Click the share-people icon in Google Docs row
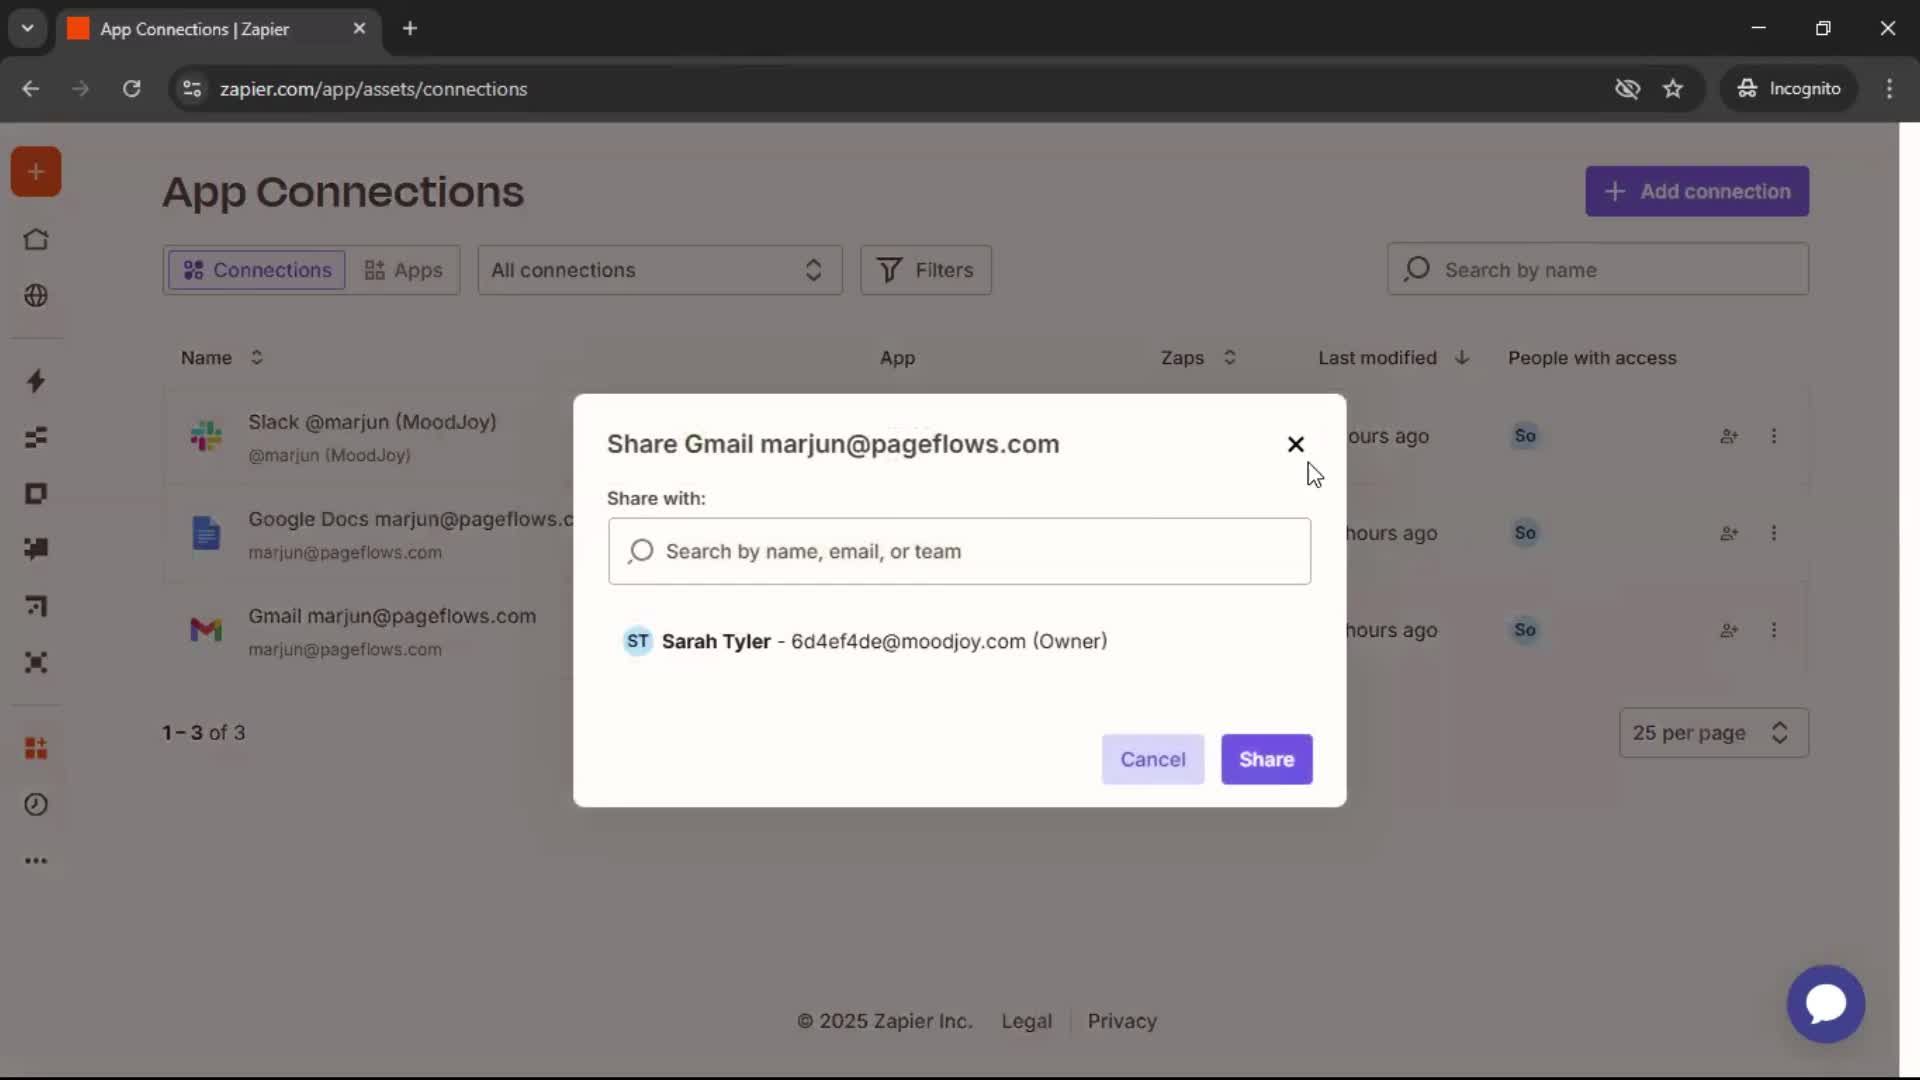The height and width of the screenshot is (1080, 1920). [1729, 533]
